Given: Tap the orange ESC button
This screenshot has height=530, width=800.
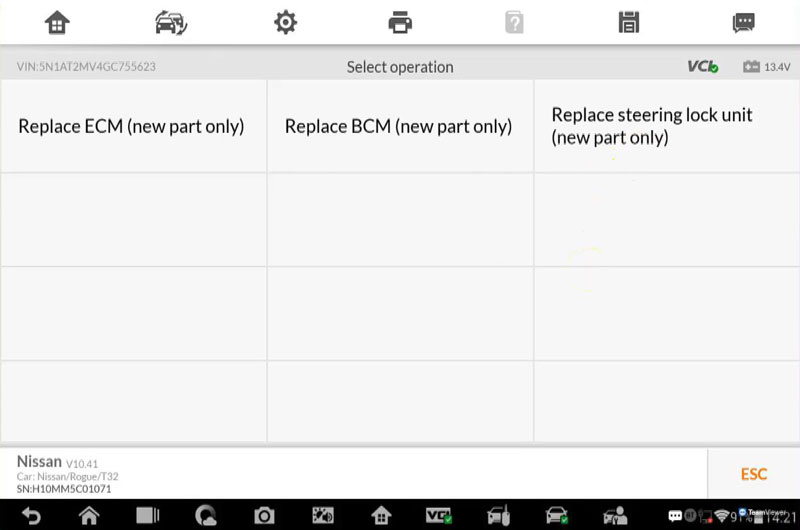Looking at the screenshot, I should [754, 474].
